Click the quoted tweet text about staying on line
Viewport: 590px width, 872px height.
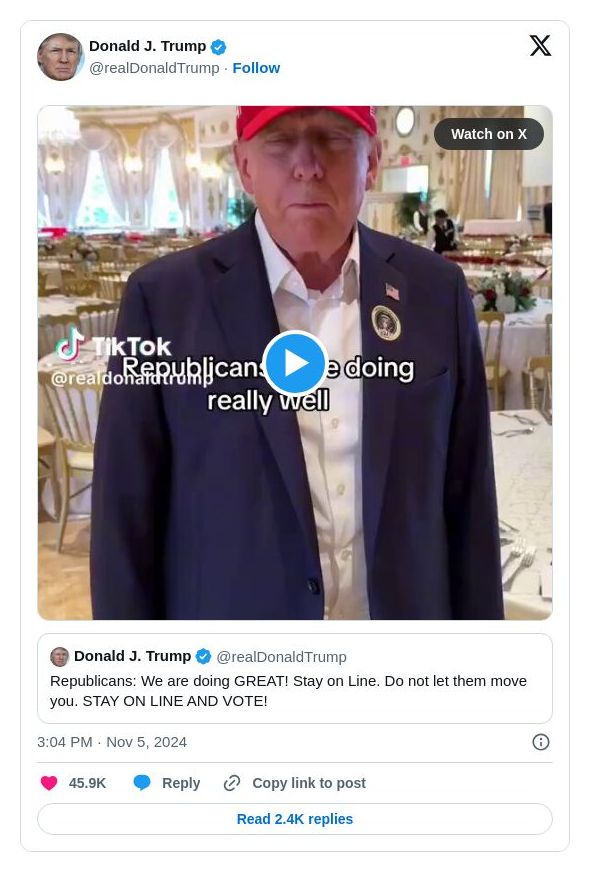[x=289, y=690]
